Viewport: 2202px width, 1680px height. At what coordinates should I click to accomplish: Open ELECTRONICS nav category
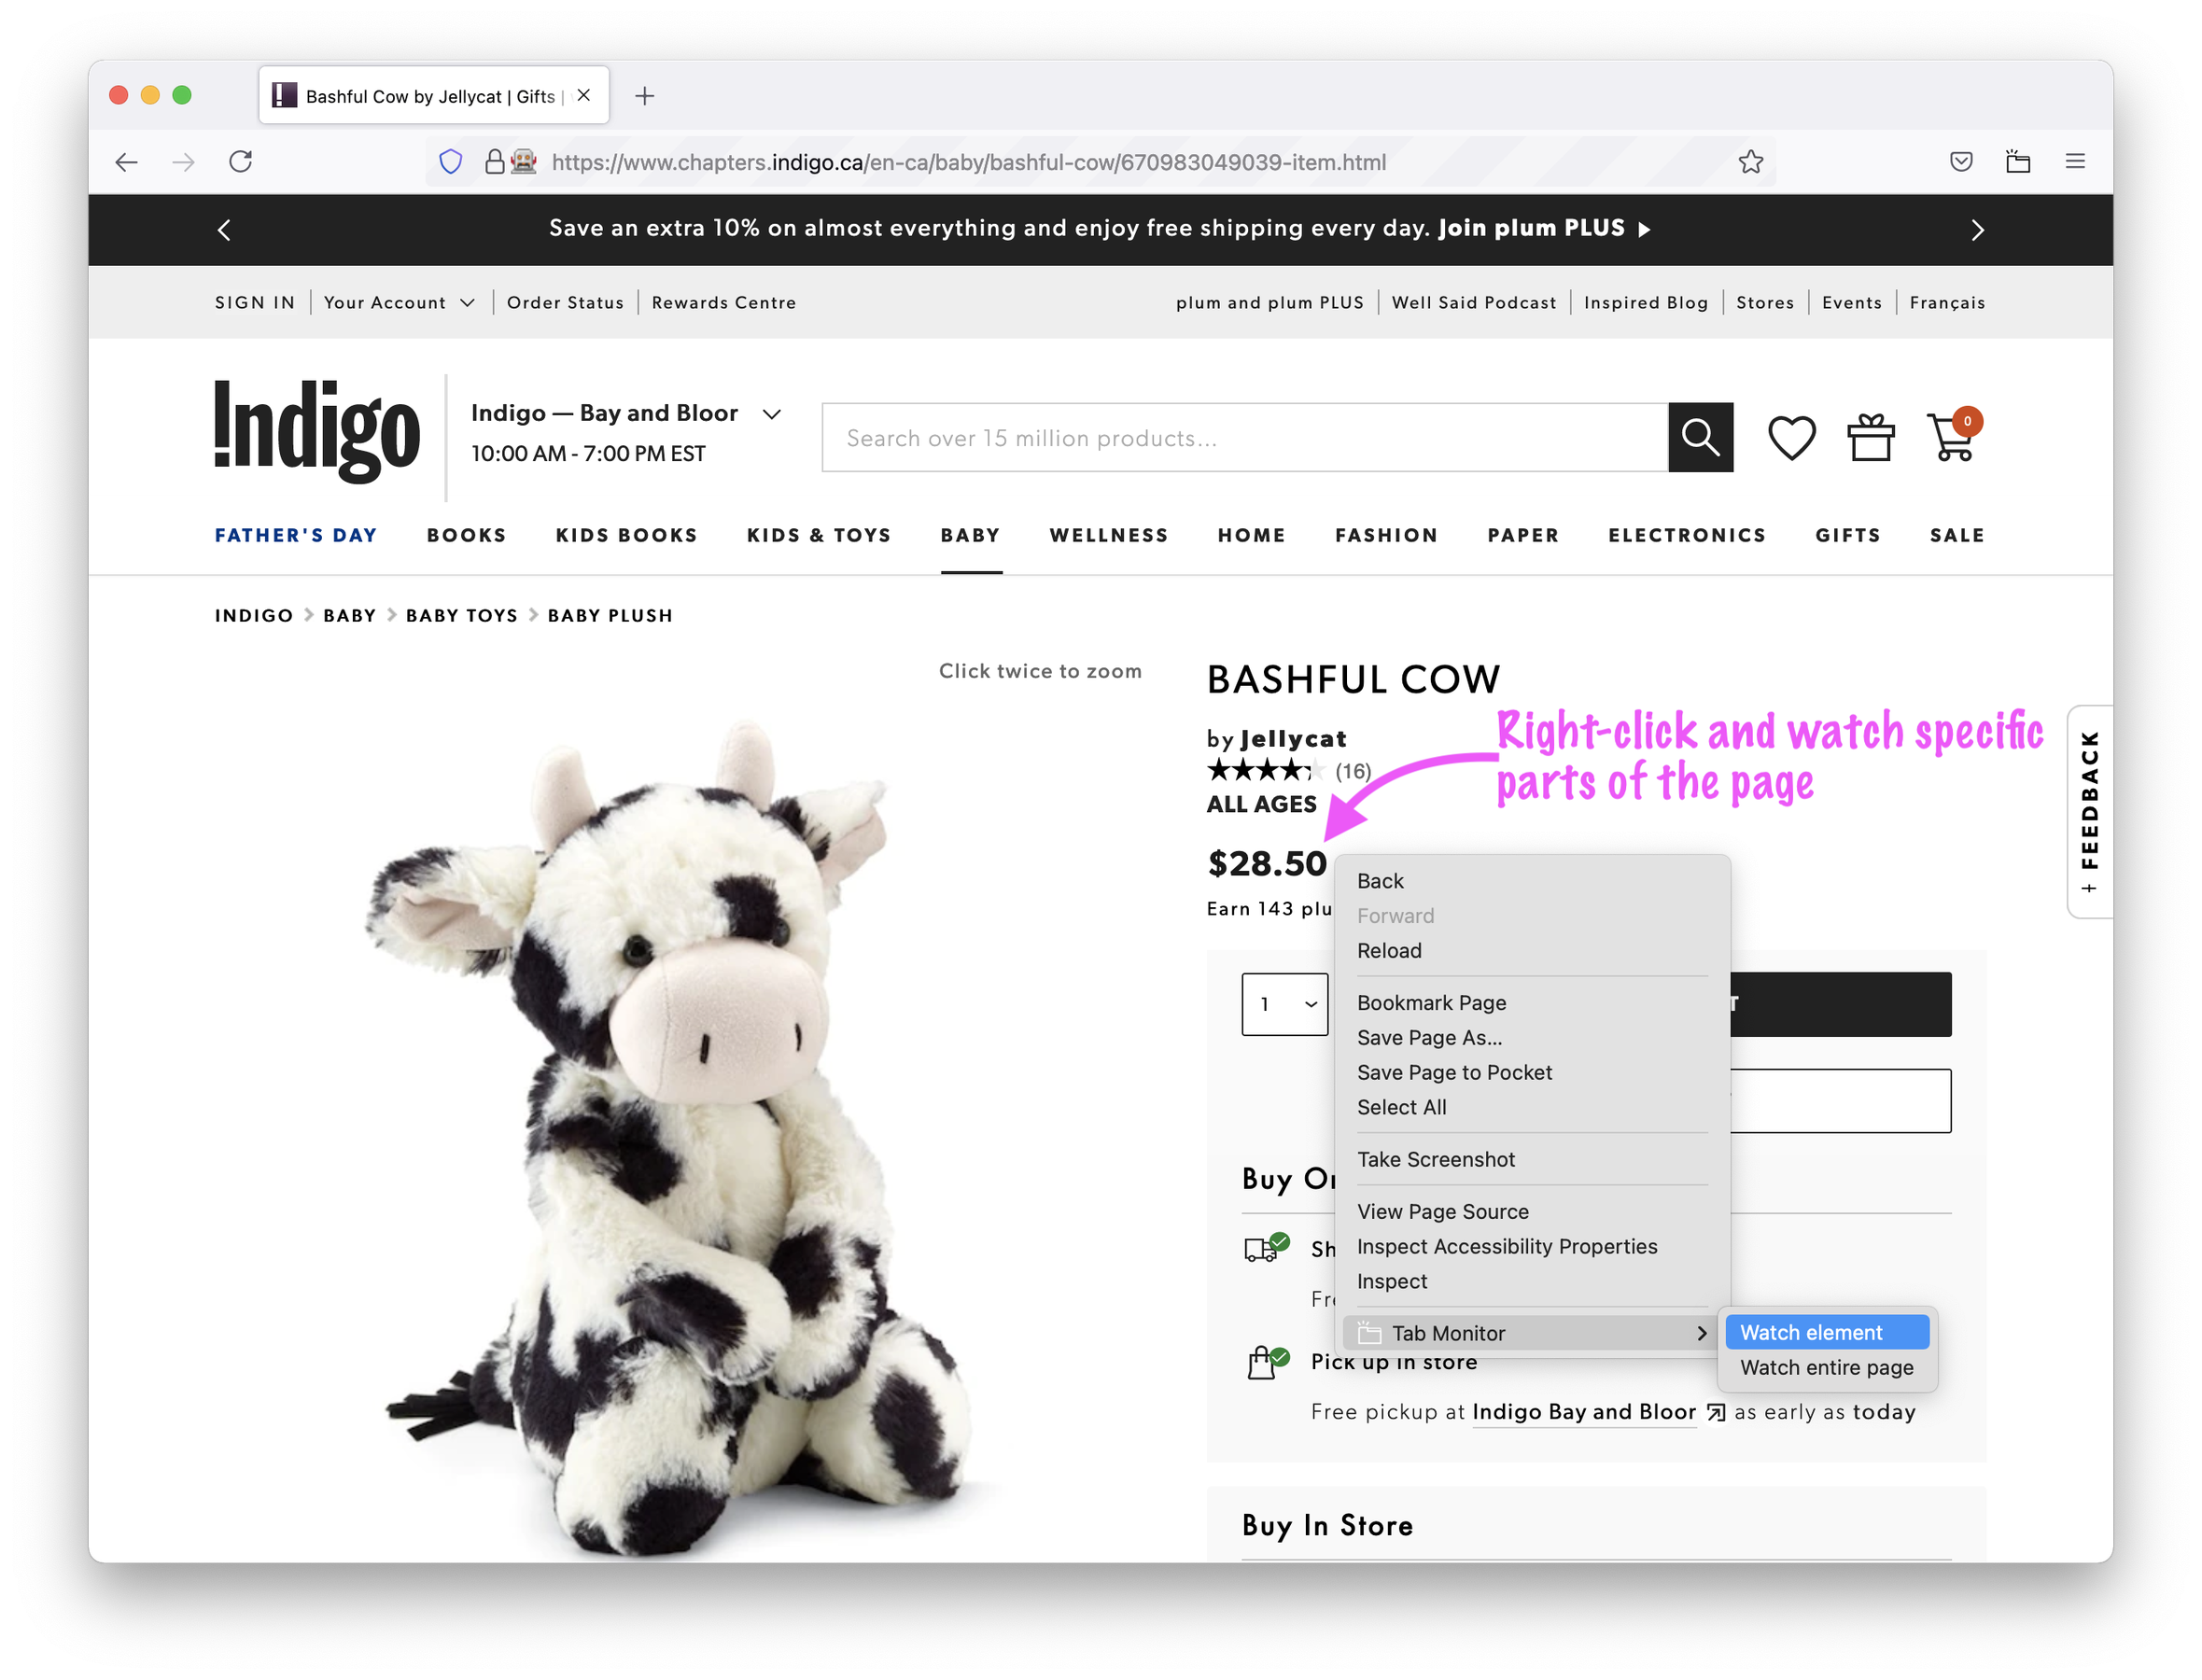pos(1687,536)
